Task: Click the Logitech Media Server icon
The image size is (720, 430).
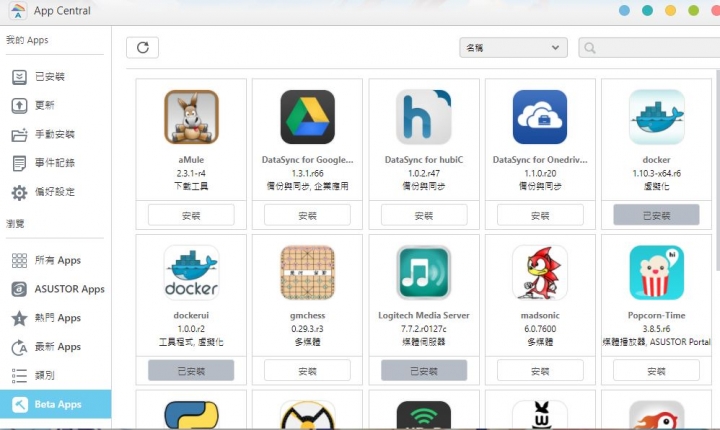Action: point(424,273)
